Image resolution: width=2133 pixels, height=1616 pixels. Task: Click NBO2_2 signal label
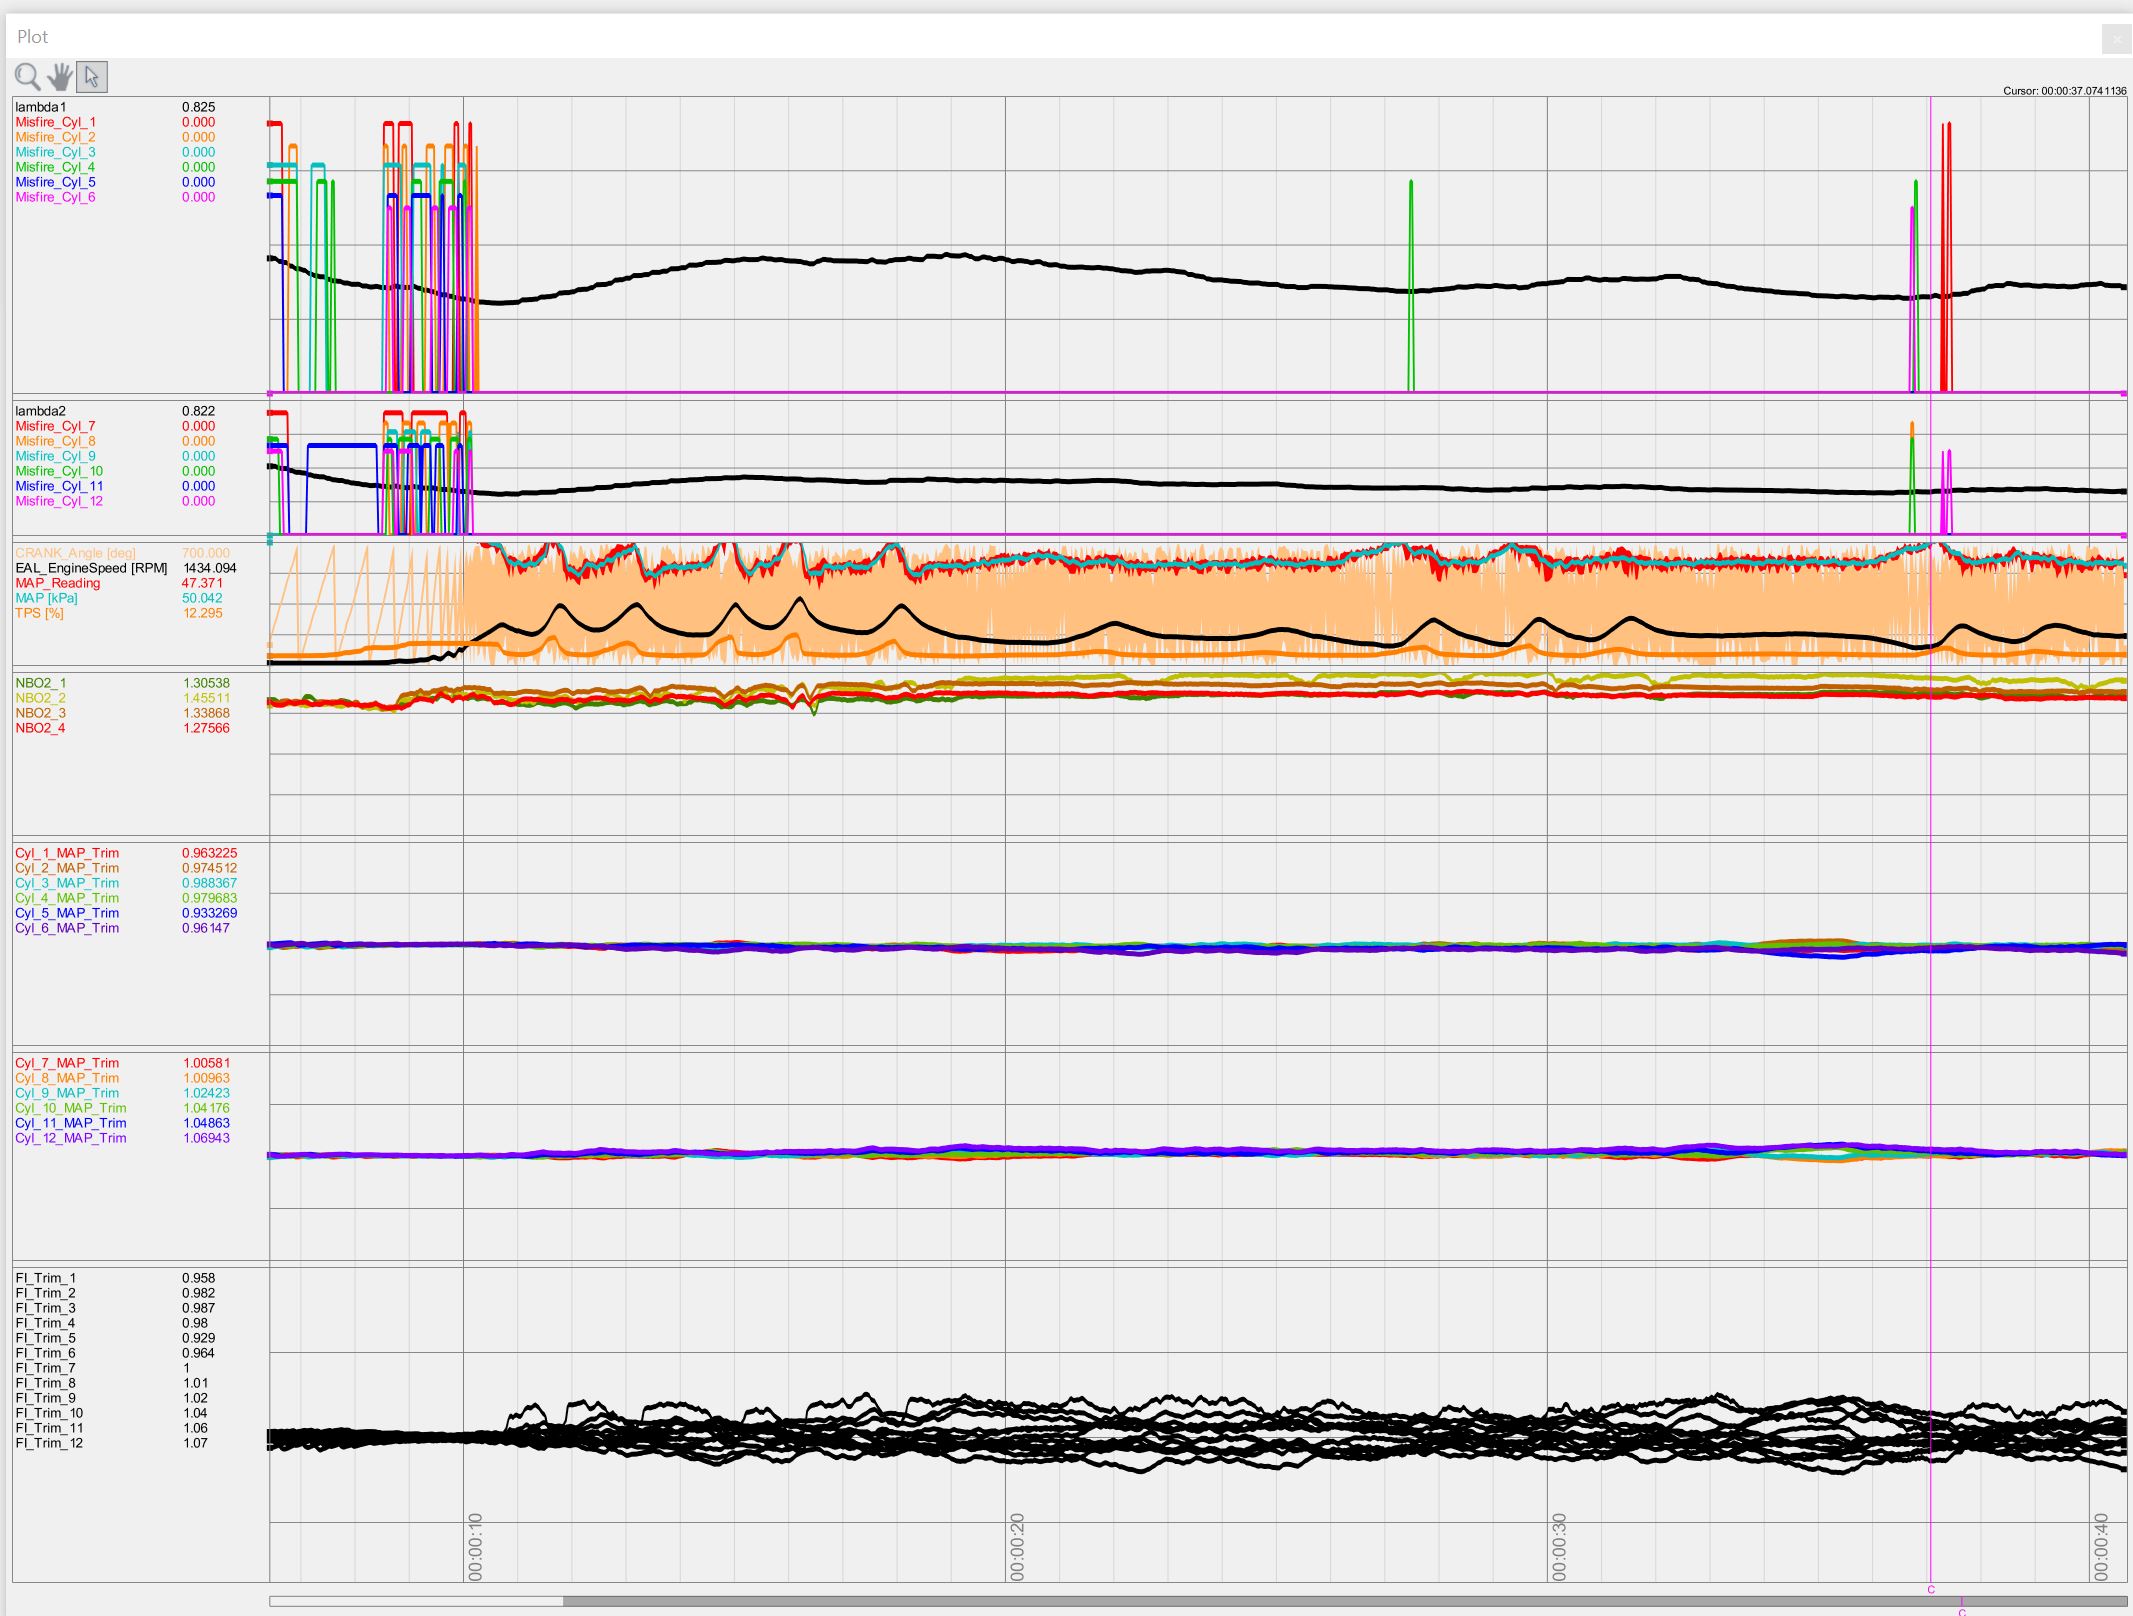coord(41,698)
